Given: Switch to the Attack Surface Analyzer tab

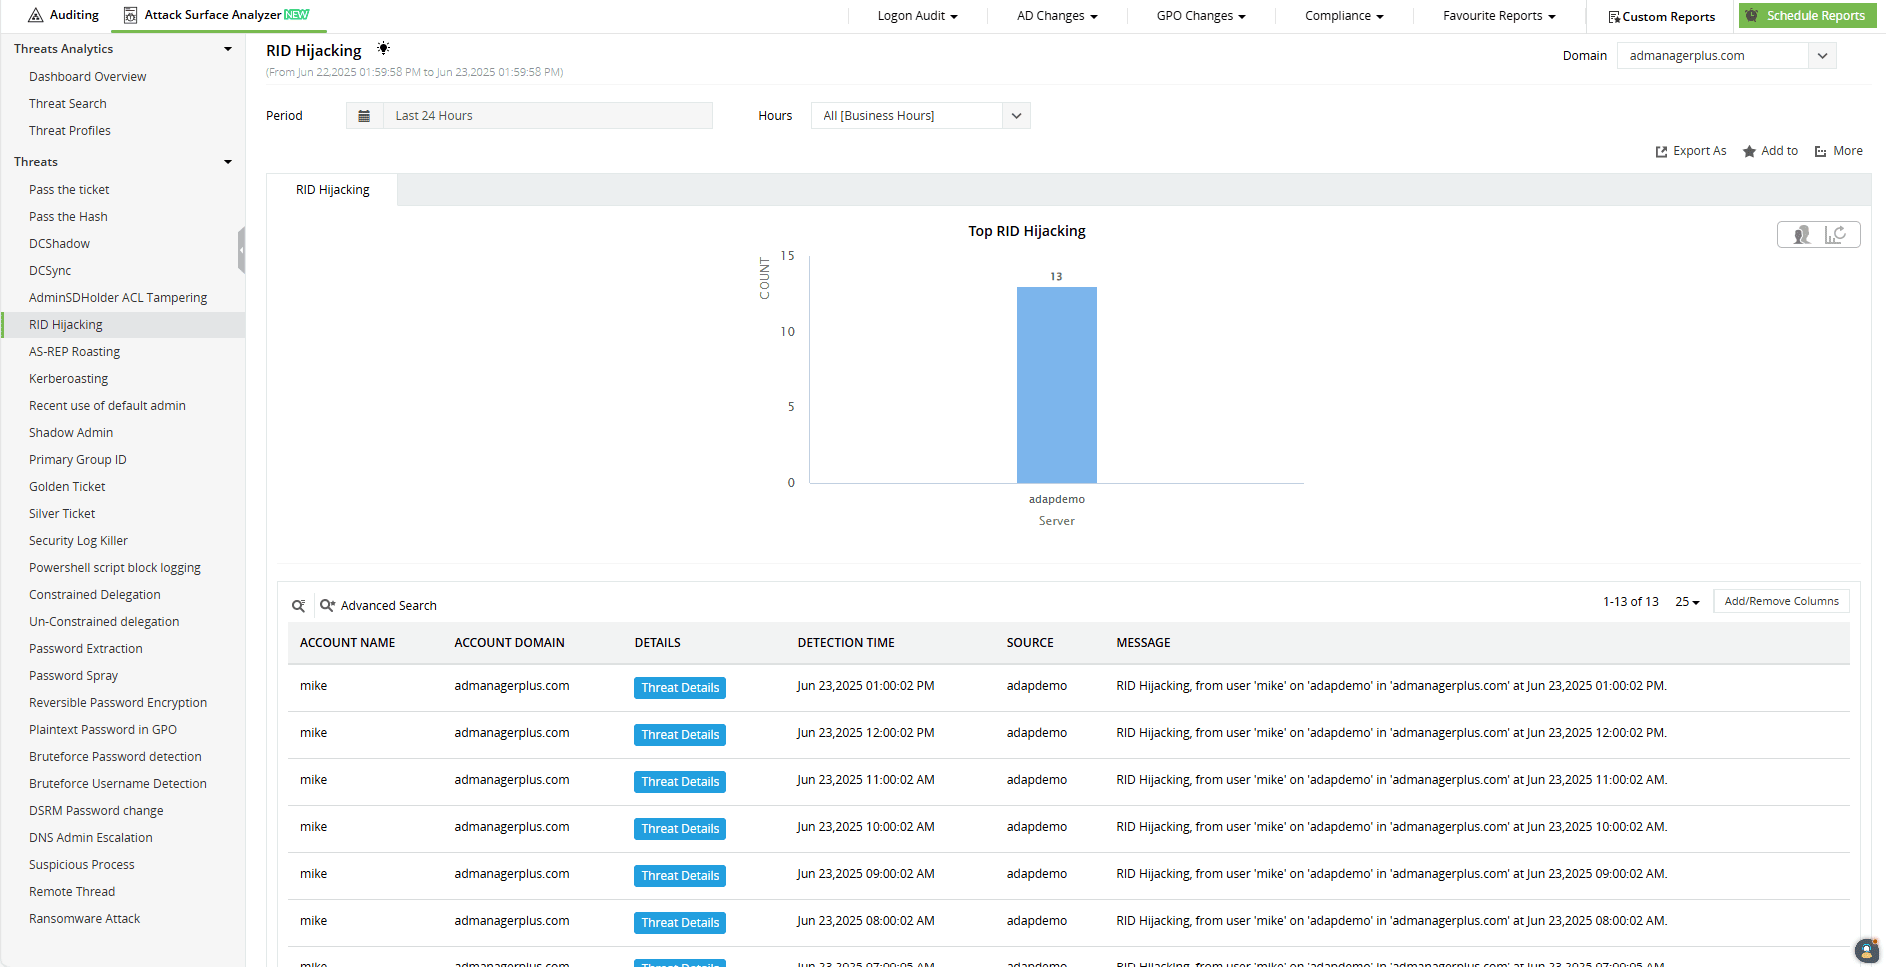Looking at the screenshot, I should [216, 15].
